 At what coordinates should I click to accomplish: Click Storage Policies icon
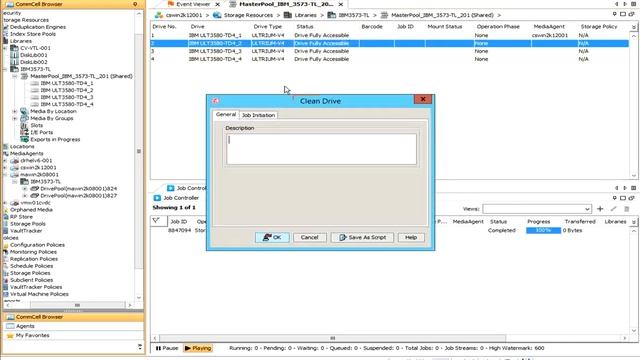click(x=6, y=273)
